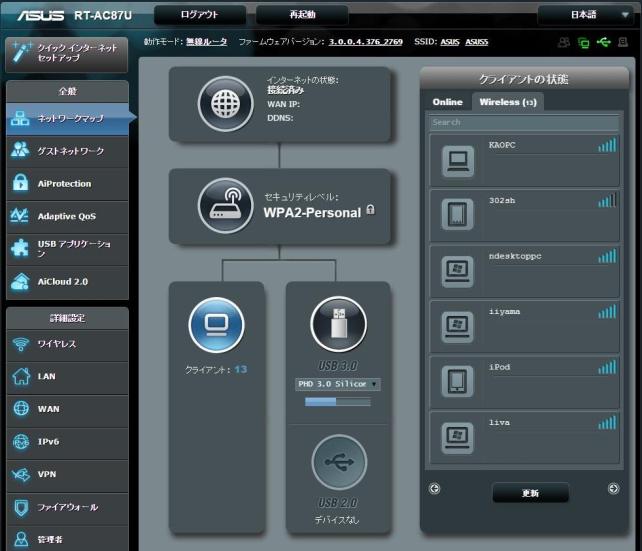
Task: Click the USB 3.0 flash drive icon
Action: click(x=339, y=324)
